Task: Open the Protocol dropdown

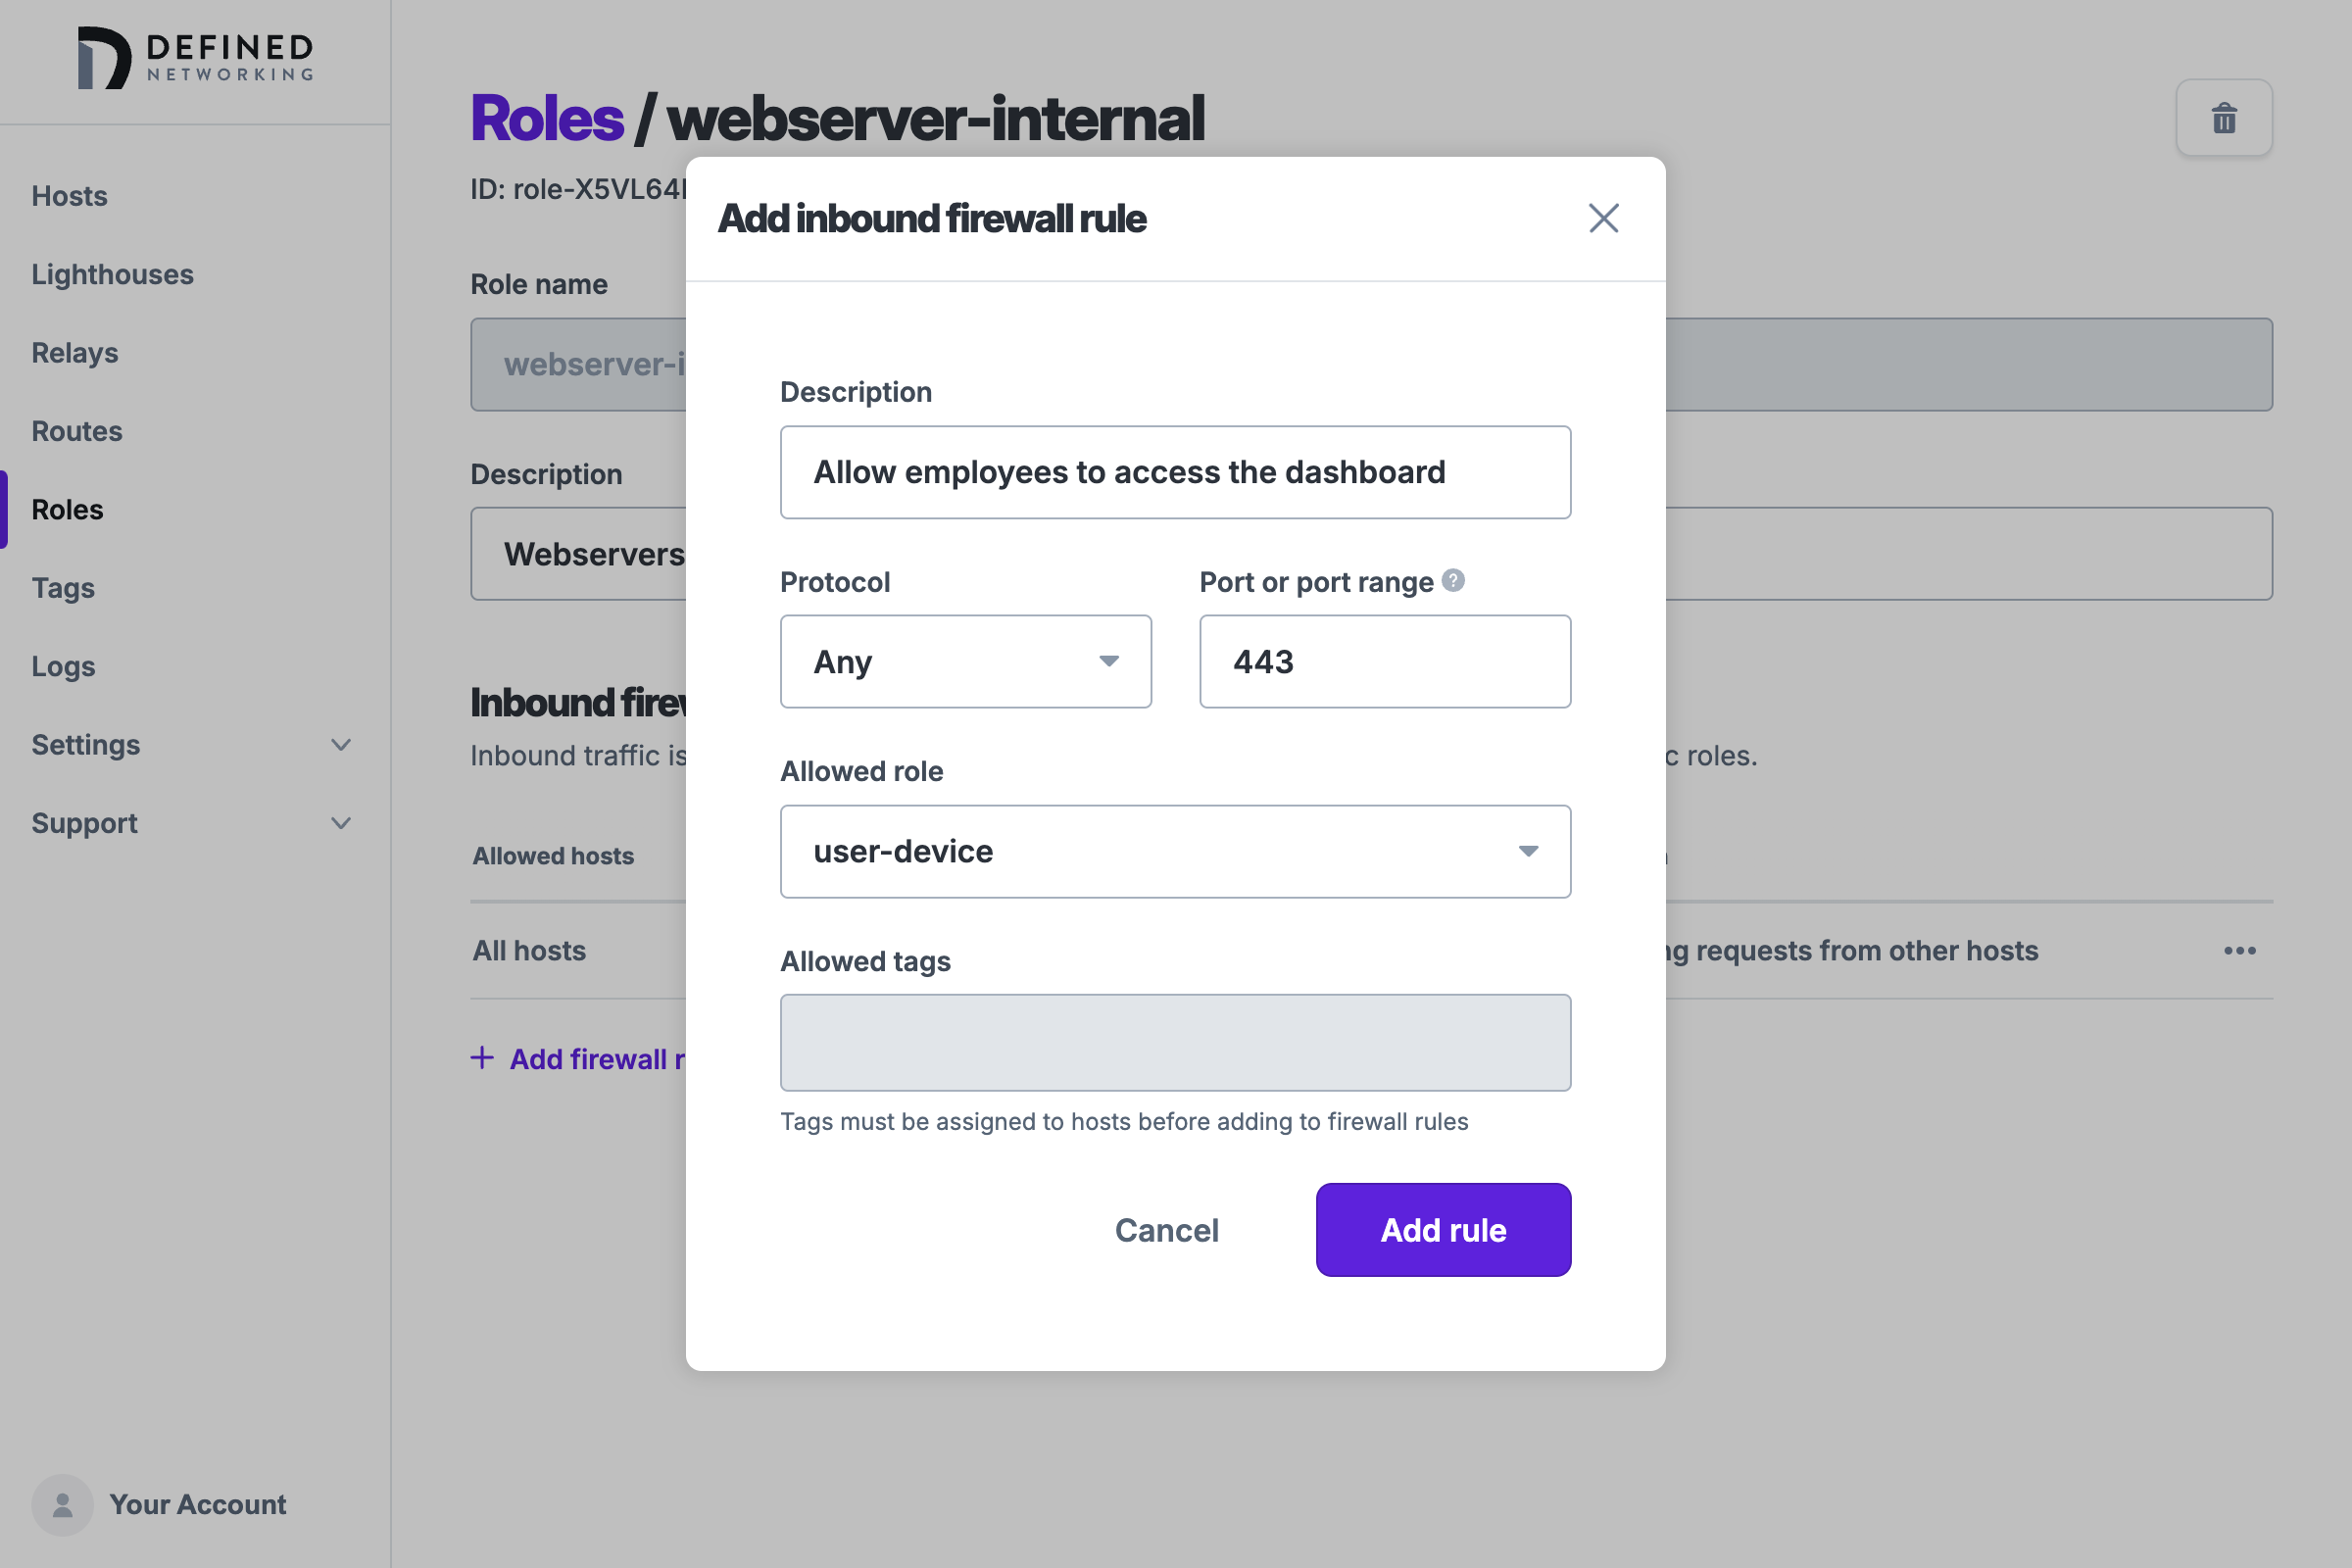Action: click(965, 661)
